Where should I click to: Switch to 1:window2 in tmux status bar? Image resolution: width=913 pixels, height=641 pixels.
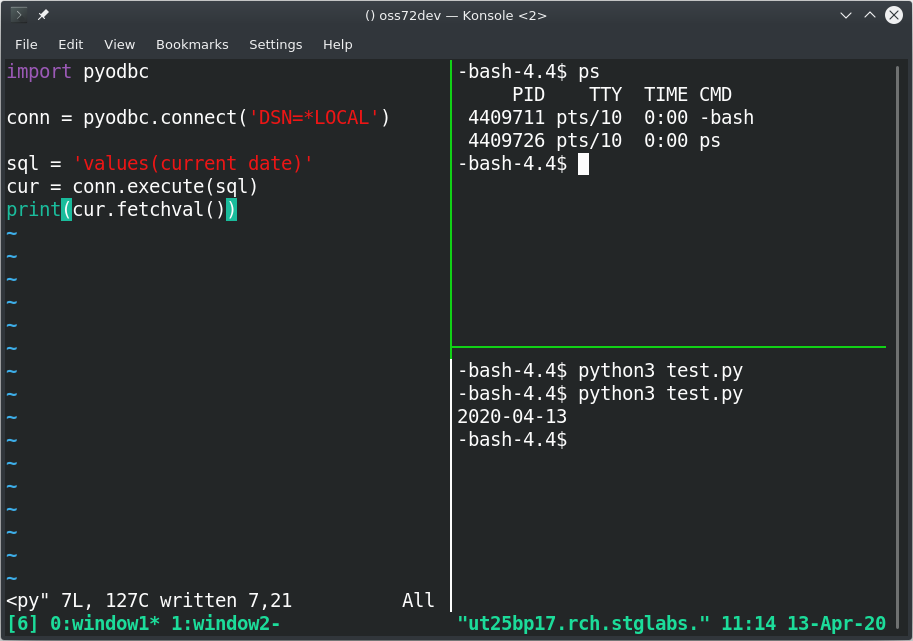(226, 624)
